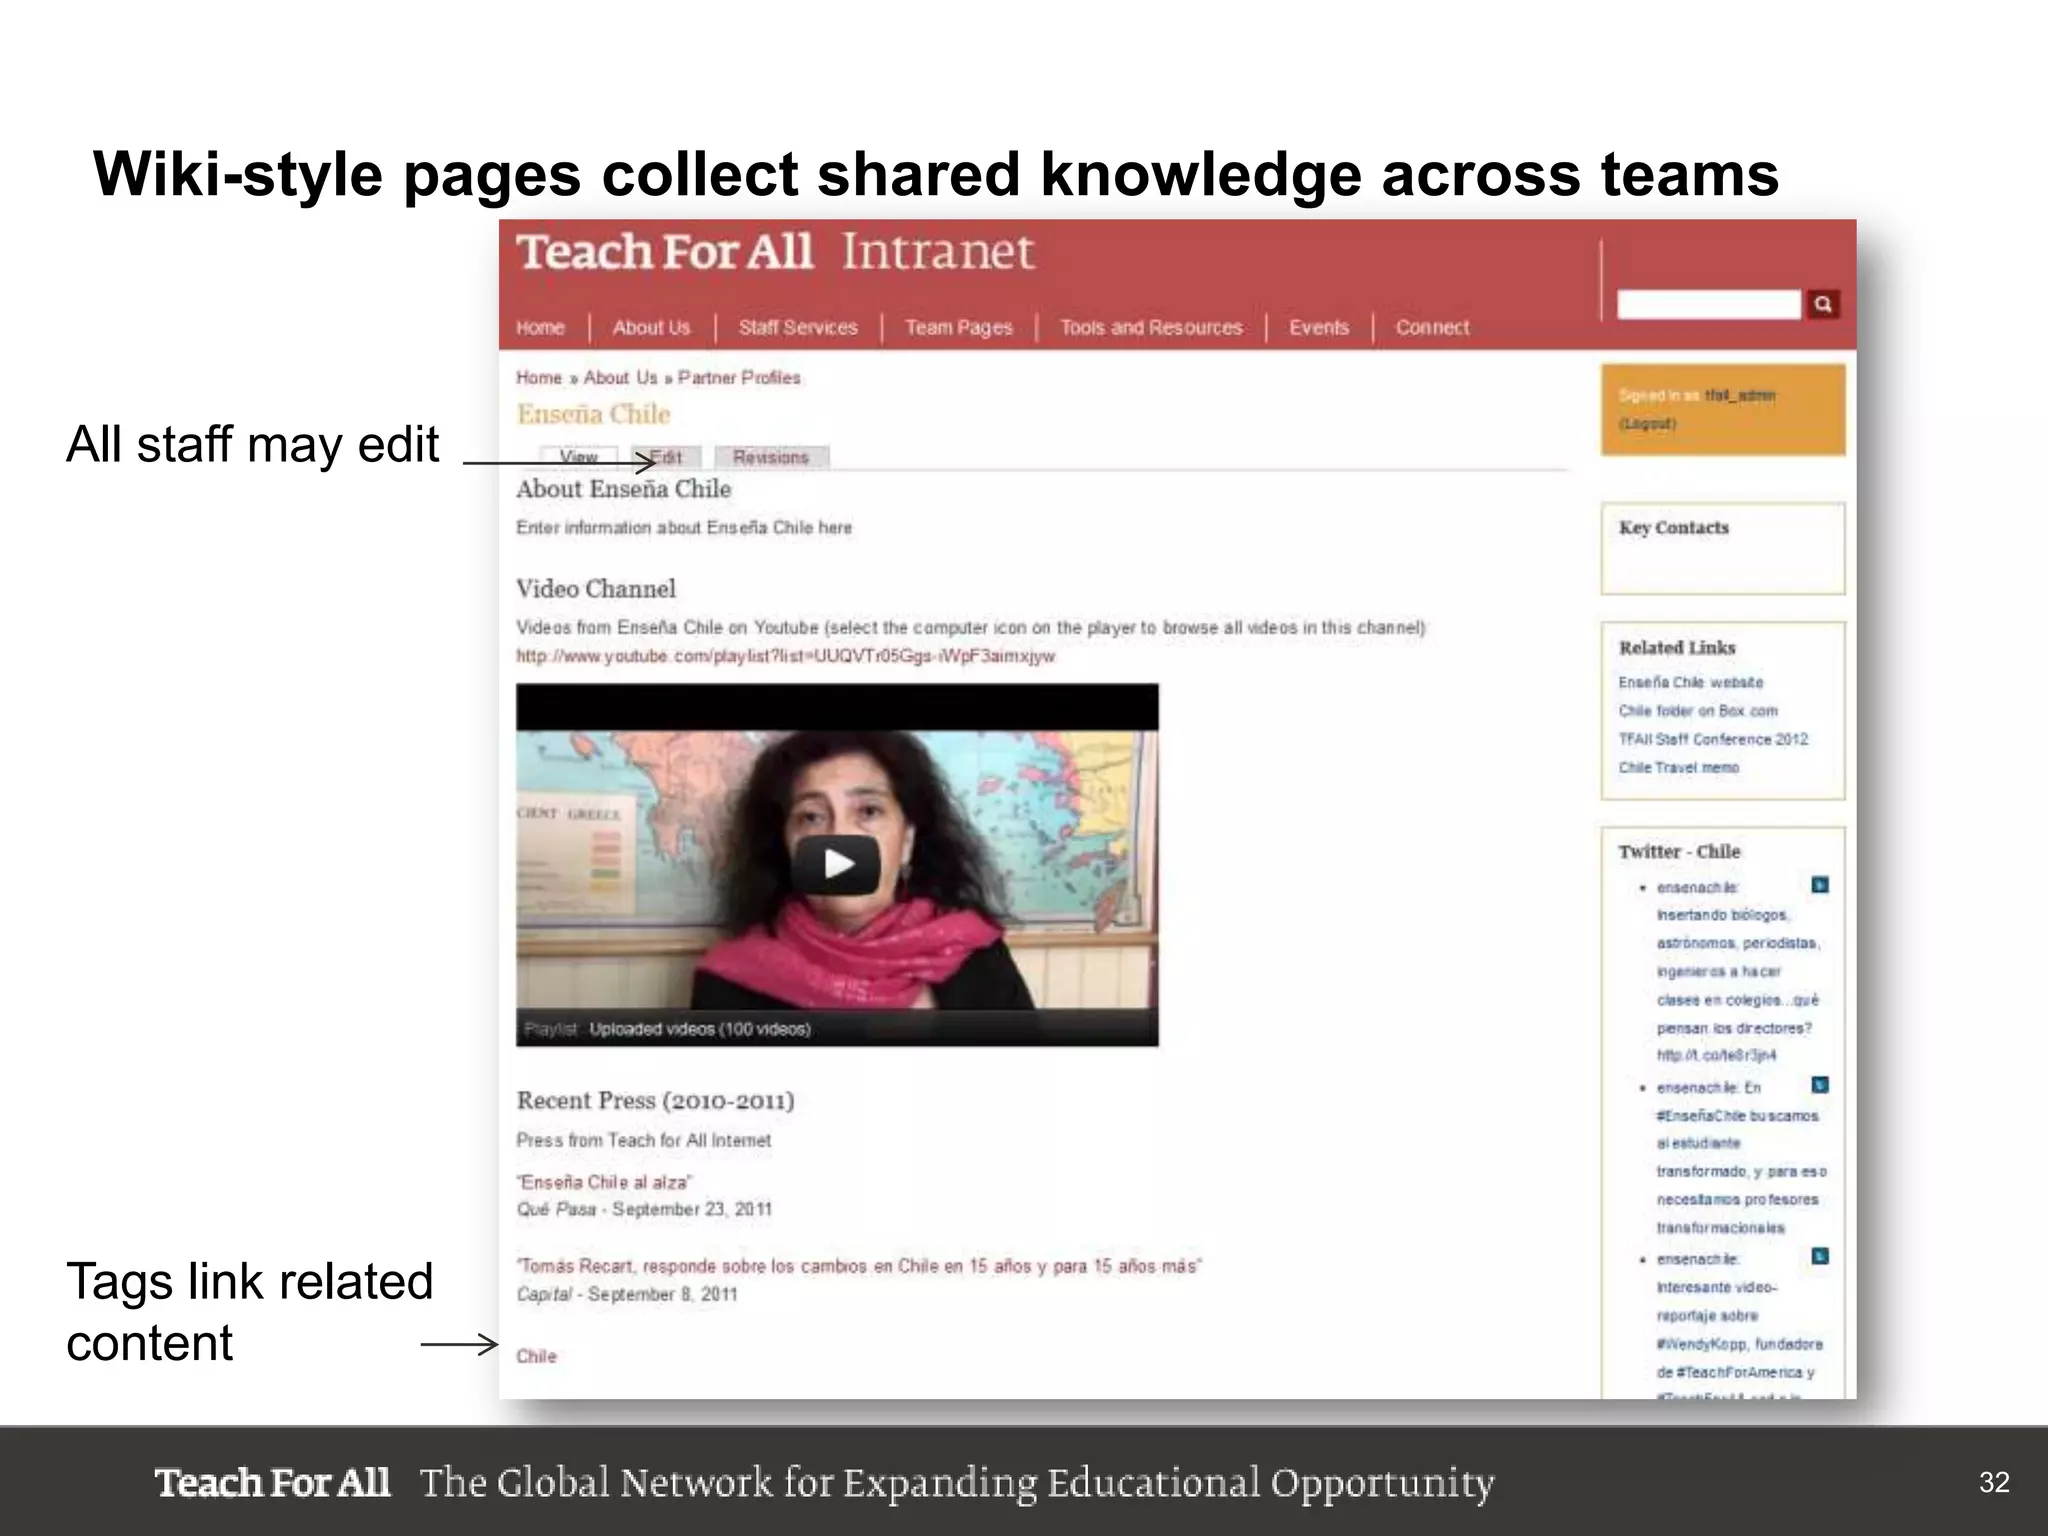Click the search input field
Image resolution: width=2048 pixels, height=1536 pixels.
pyautogui.click(x=1708, y=304)
